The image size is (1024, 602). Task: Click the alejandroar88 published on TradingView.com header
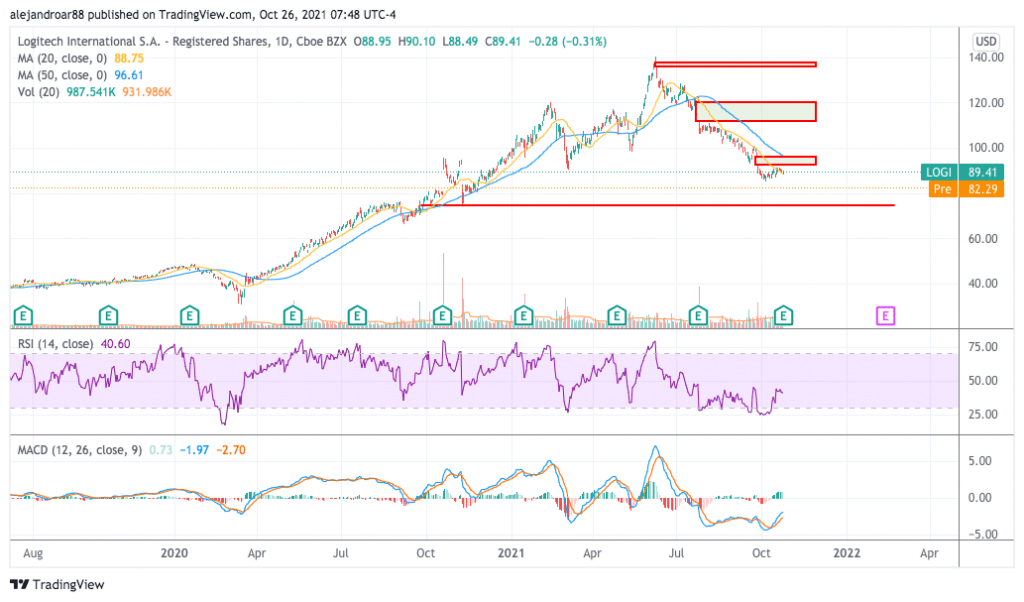pyautogui.click(x=202, y=14)
